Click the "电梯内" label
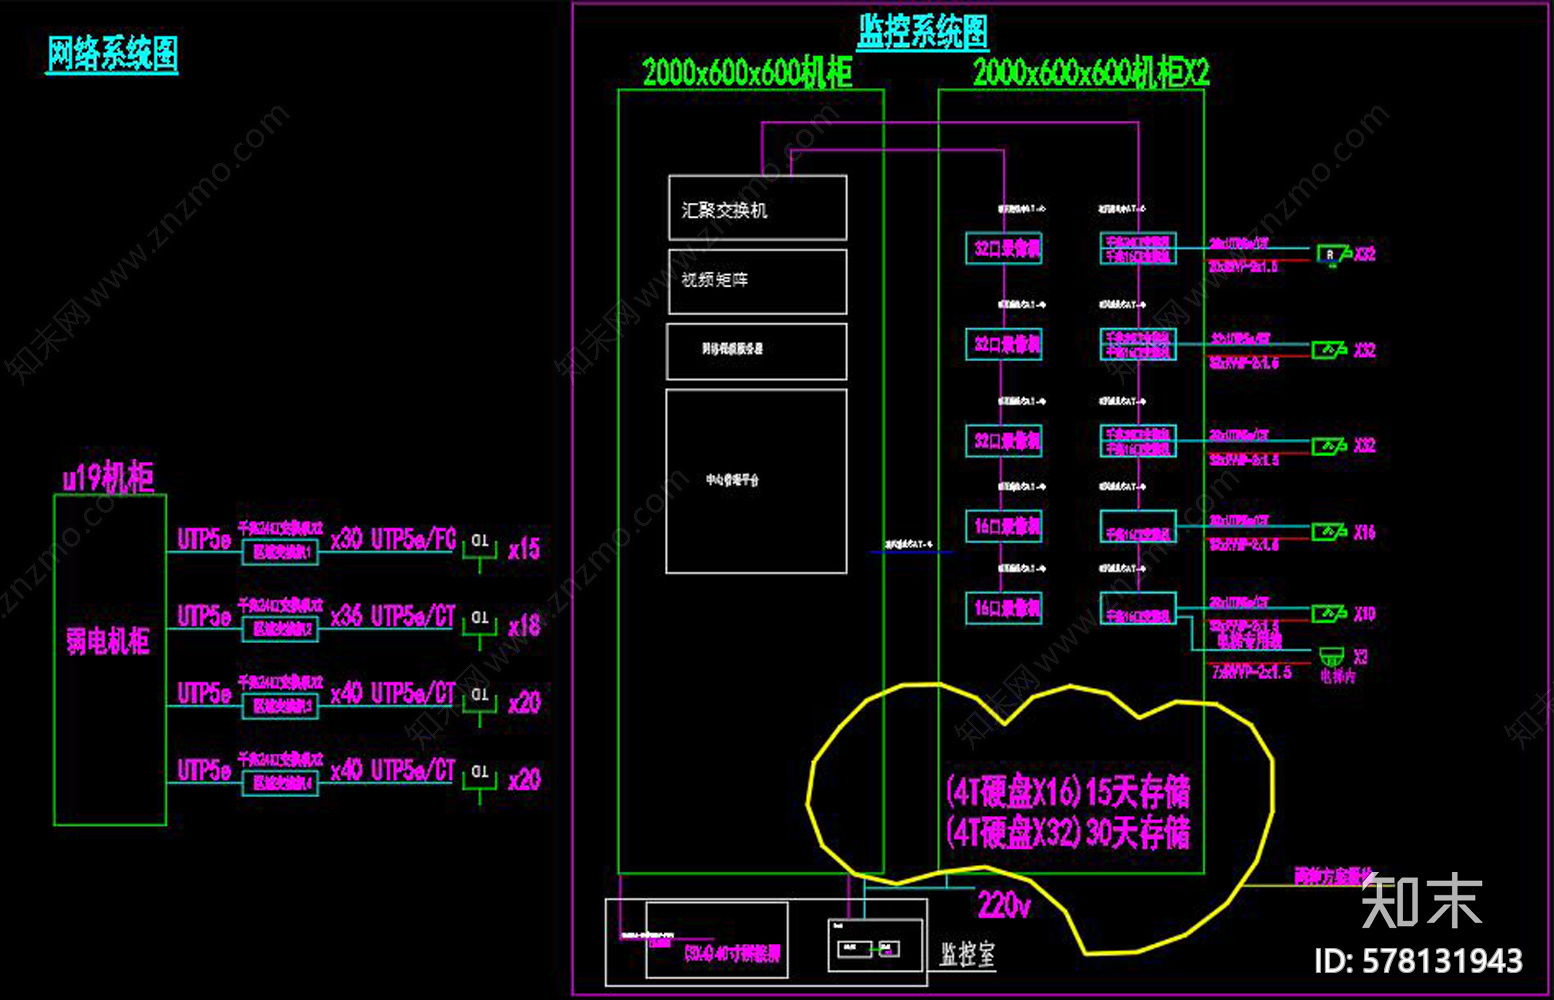1554x1000 pixels. (x=1338, y=677)
